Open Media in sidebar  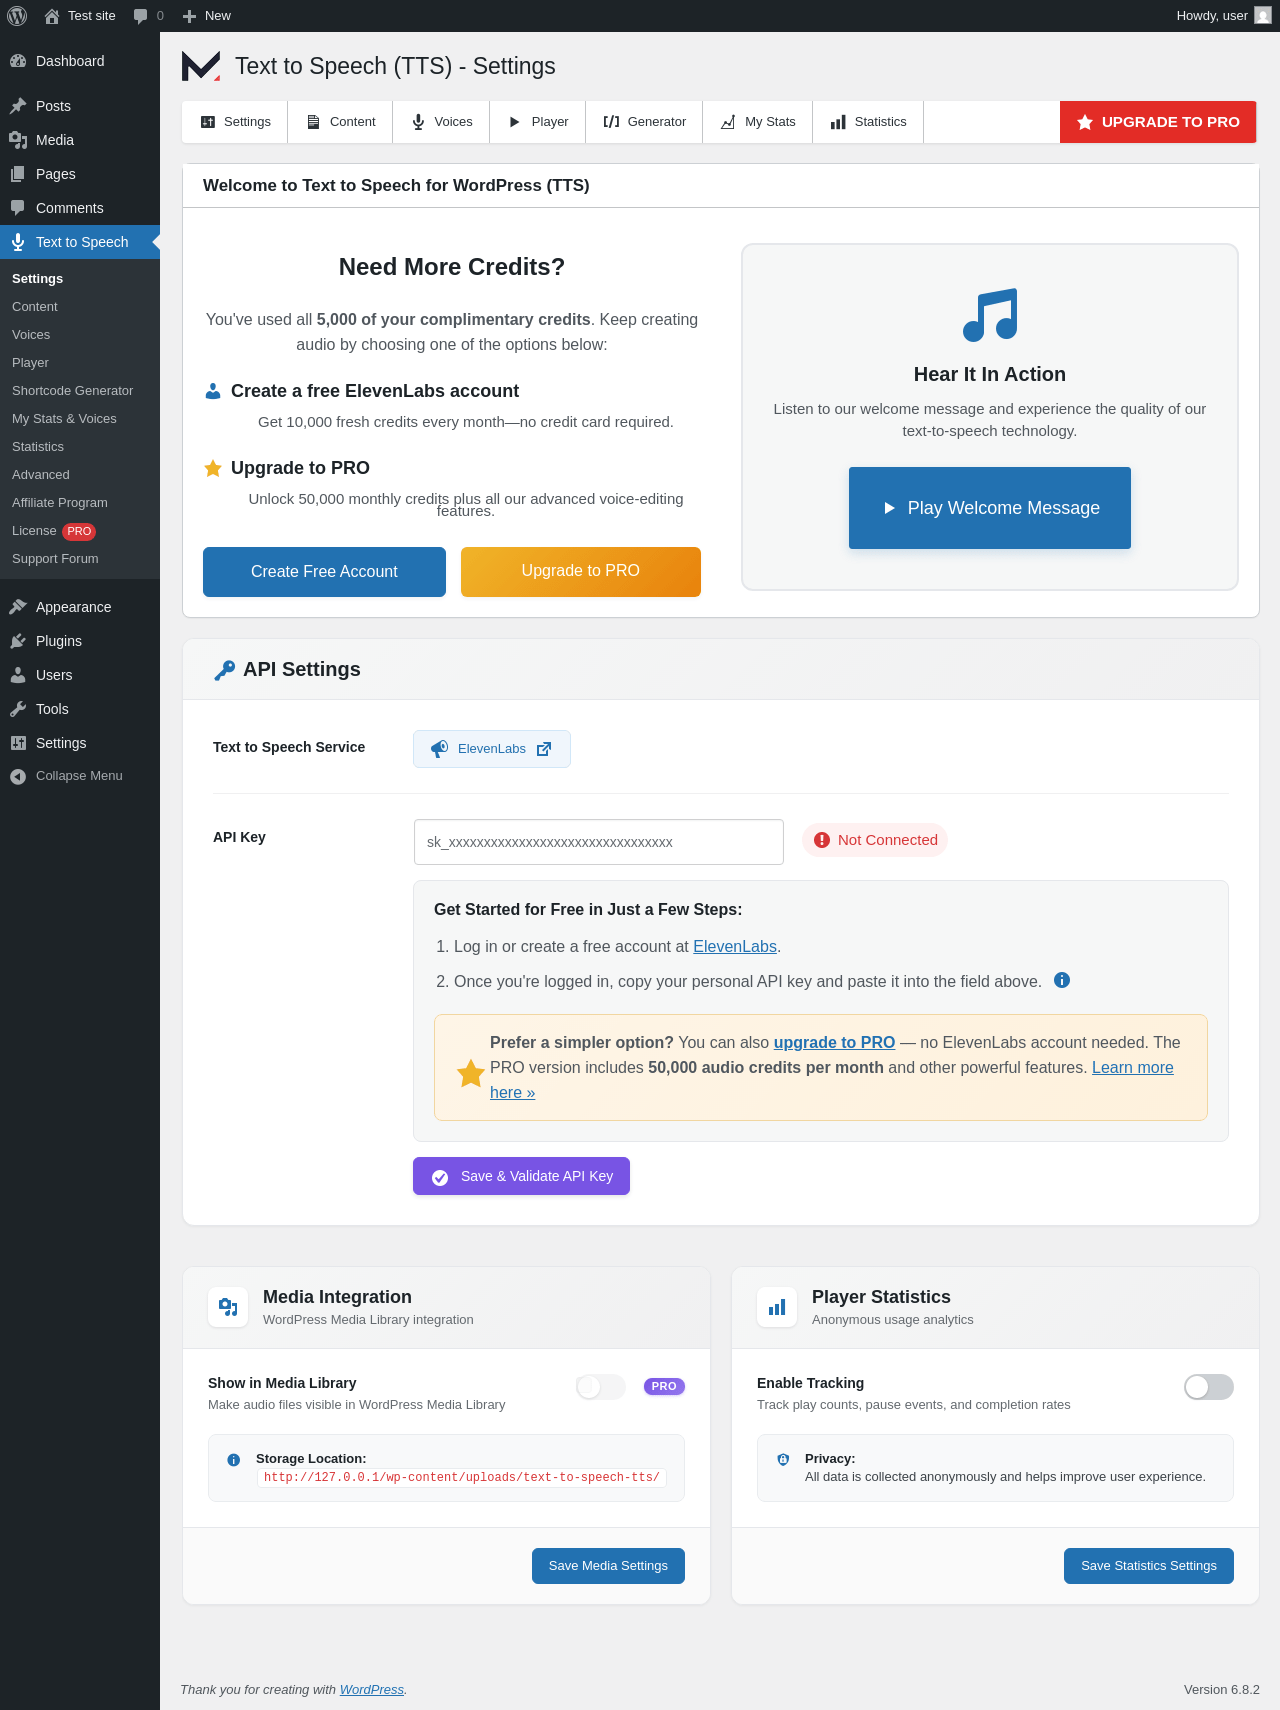click(80, 140)
